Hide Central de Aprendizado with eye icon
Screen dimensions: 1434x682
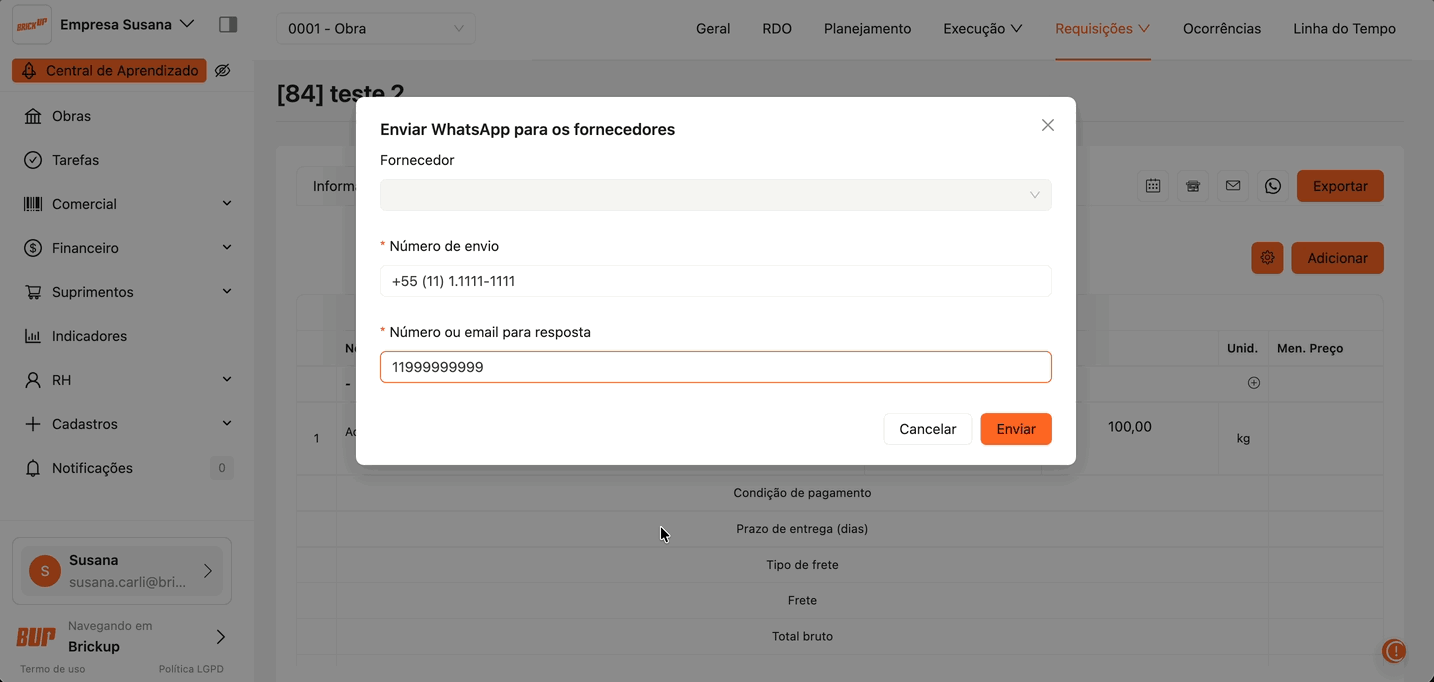click(223, 71)
